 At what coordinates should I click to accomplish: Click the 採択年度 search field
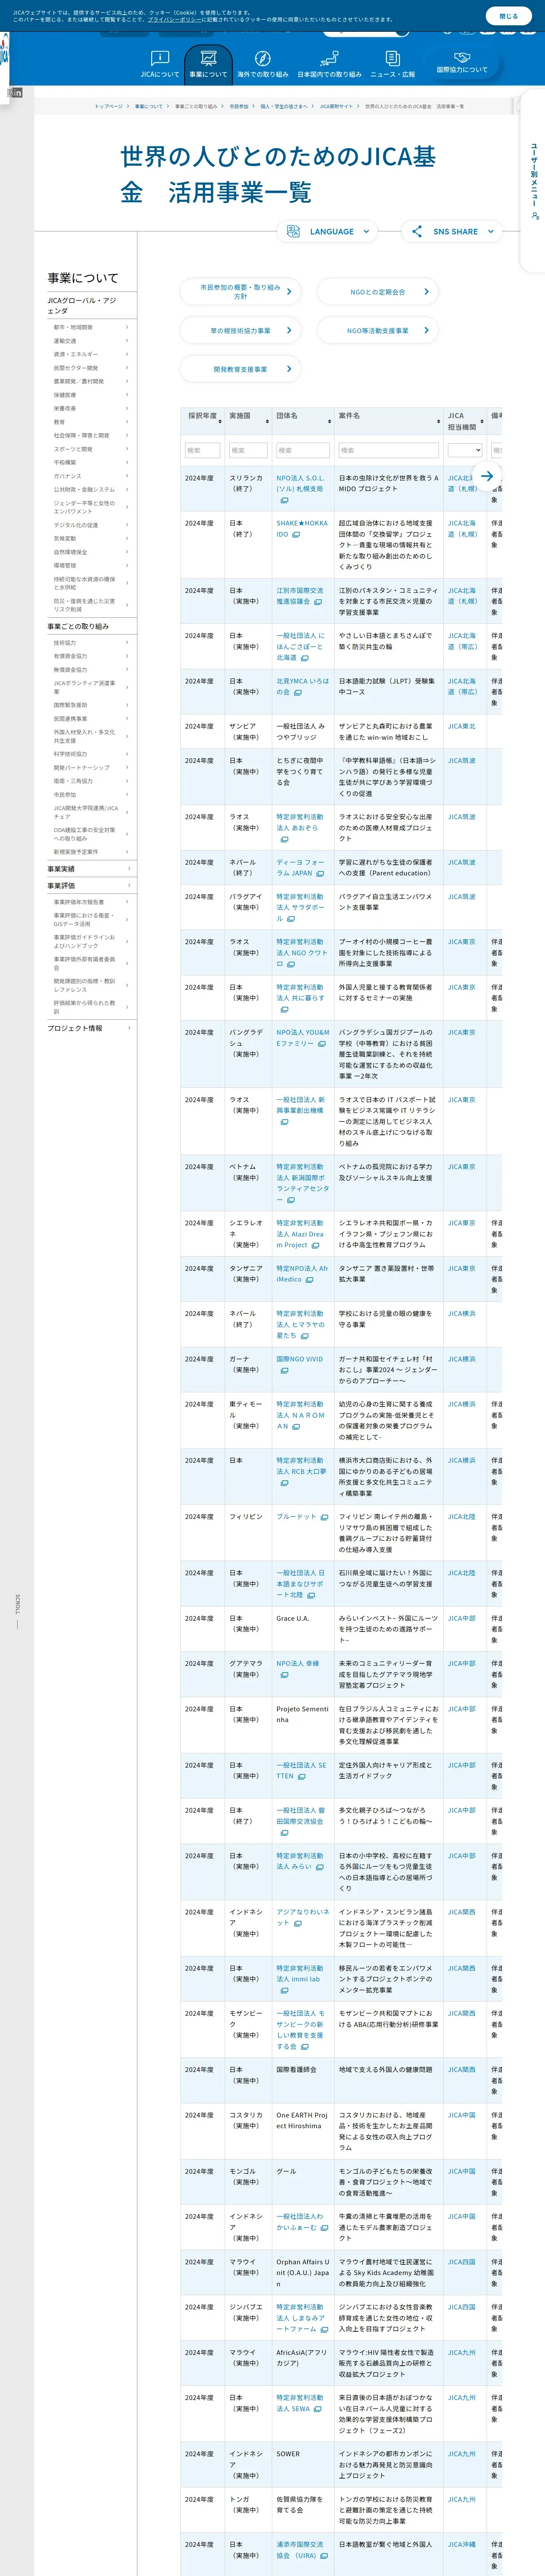point(203,450)
